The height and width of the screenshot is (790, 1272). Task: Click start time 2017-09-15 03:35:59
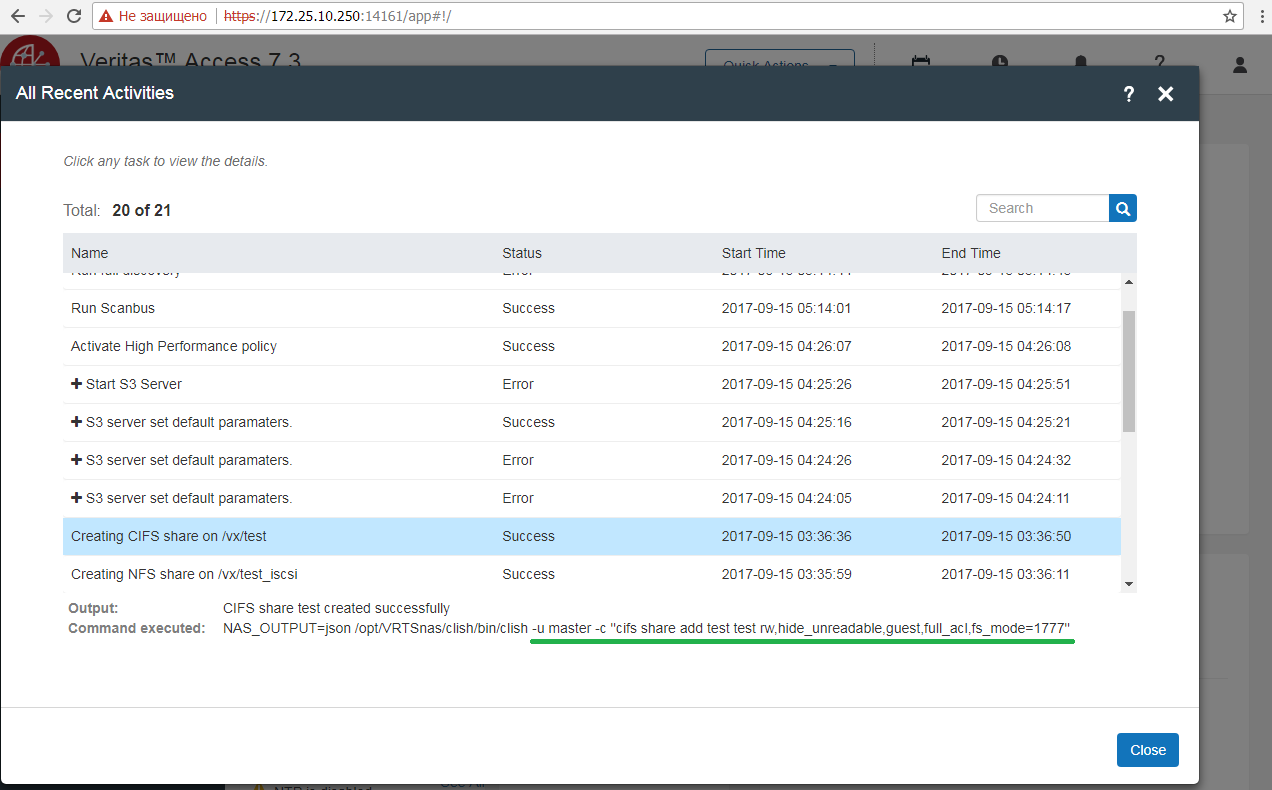pos(786,574)
